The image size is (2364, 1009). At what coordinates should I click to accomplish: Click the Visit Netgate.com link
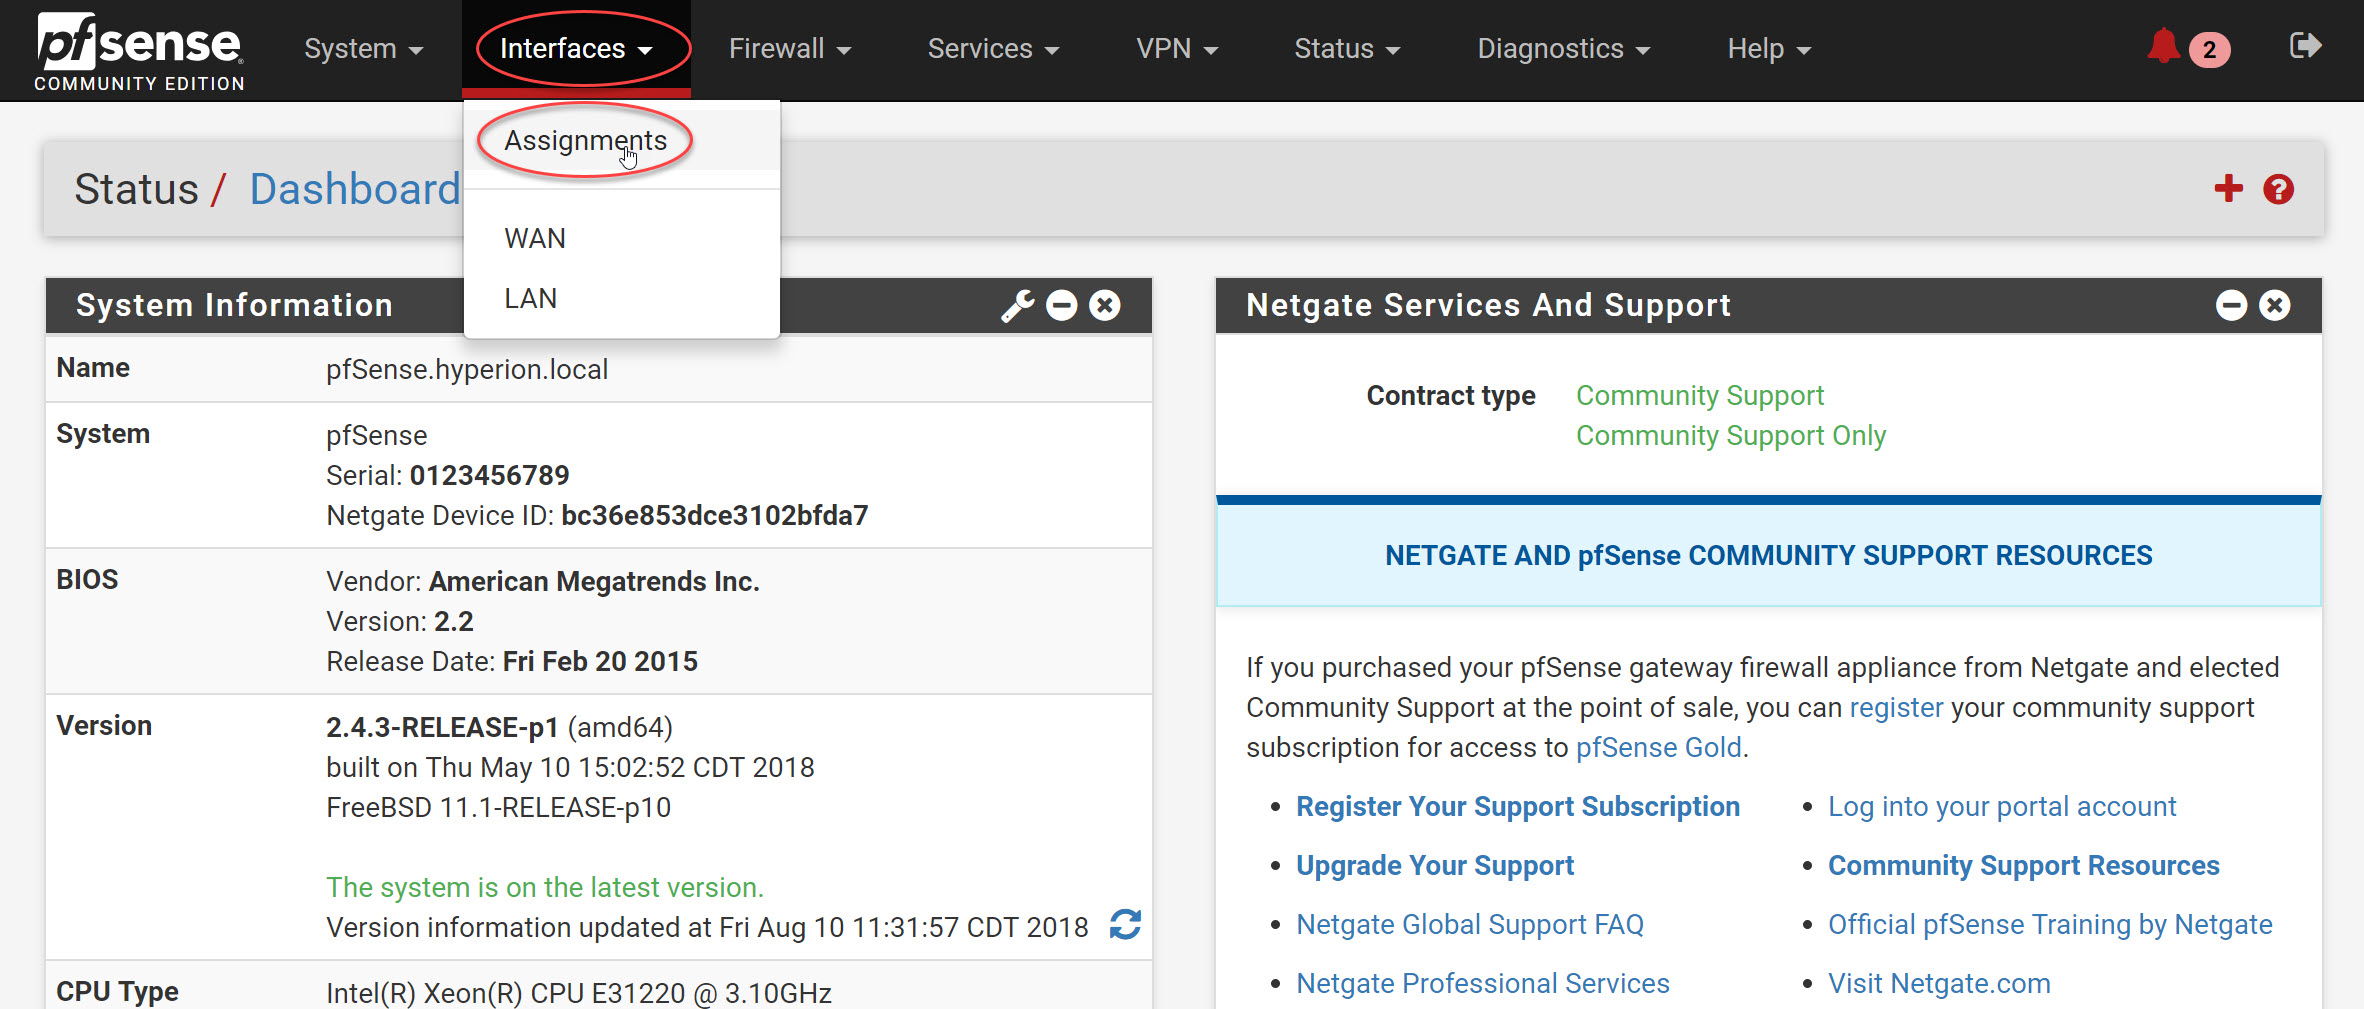coord(1939,983)
